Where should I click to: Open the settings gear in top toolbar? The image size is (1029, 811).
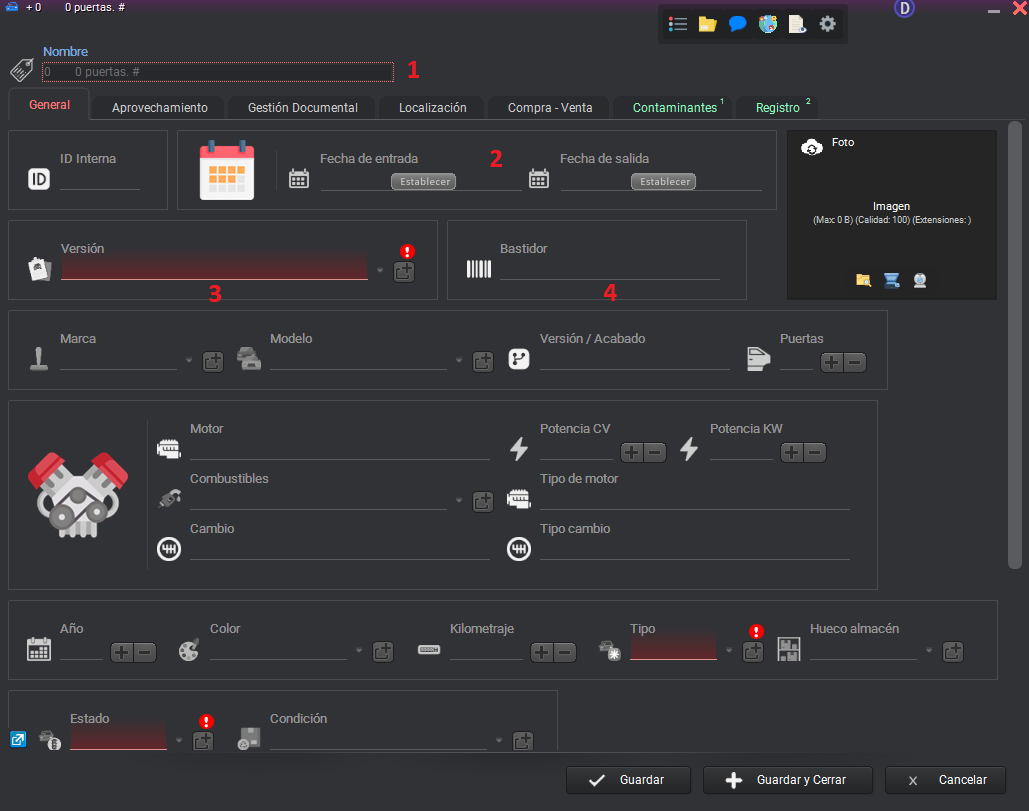(x=827, y=24)
